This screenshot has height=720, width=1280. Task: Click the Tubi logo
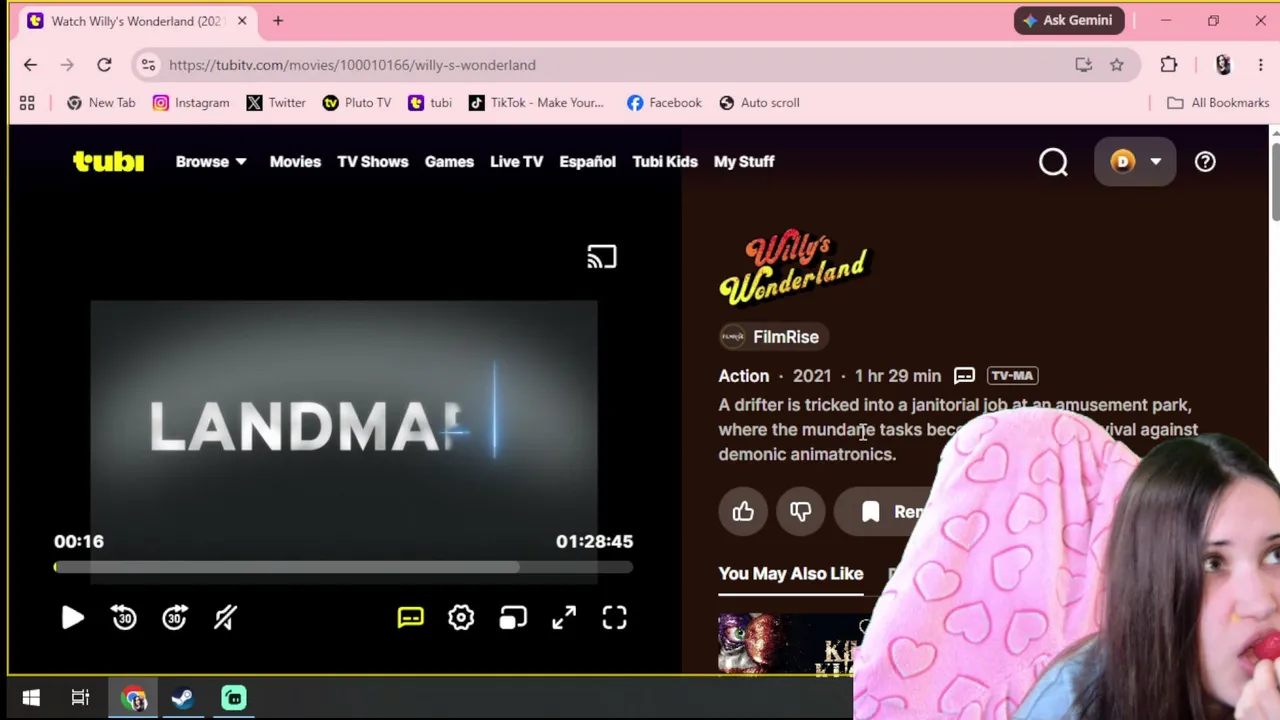[x=108, y=161]
